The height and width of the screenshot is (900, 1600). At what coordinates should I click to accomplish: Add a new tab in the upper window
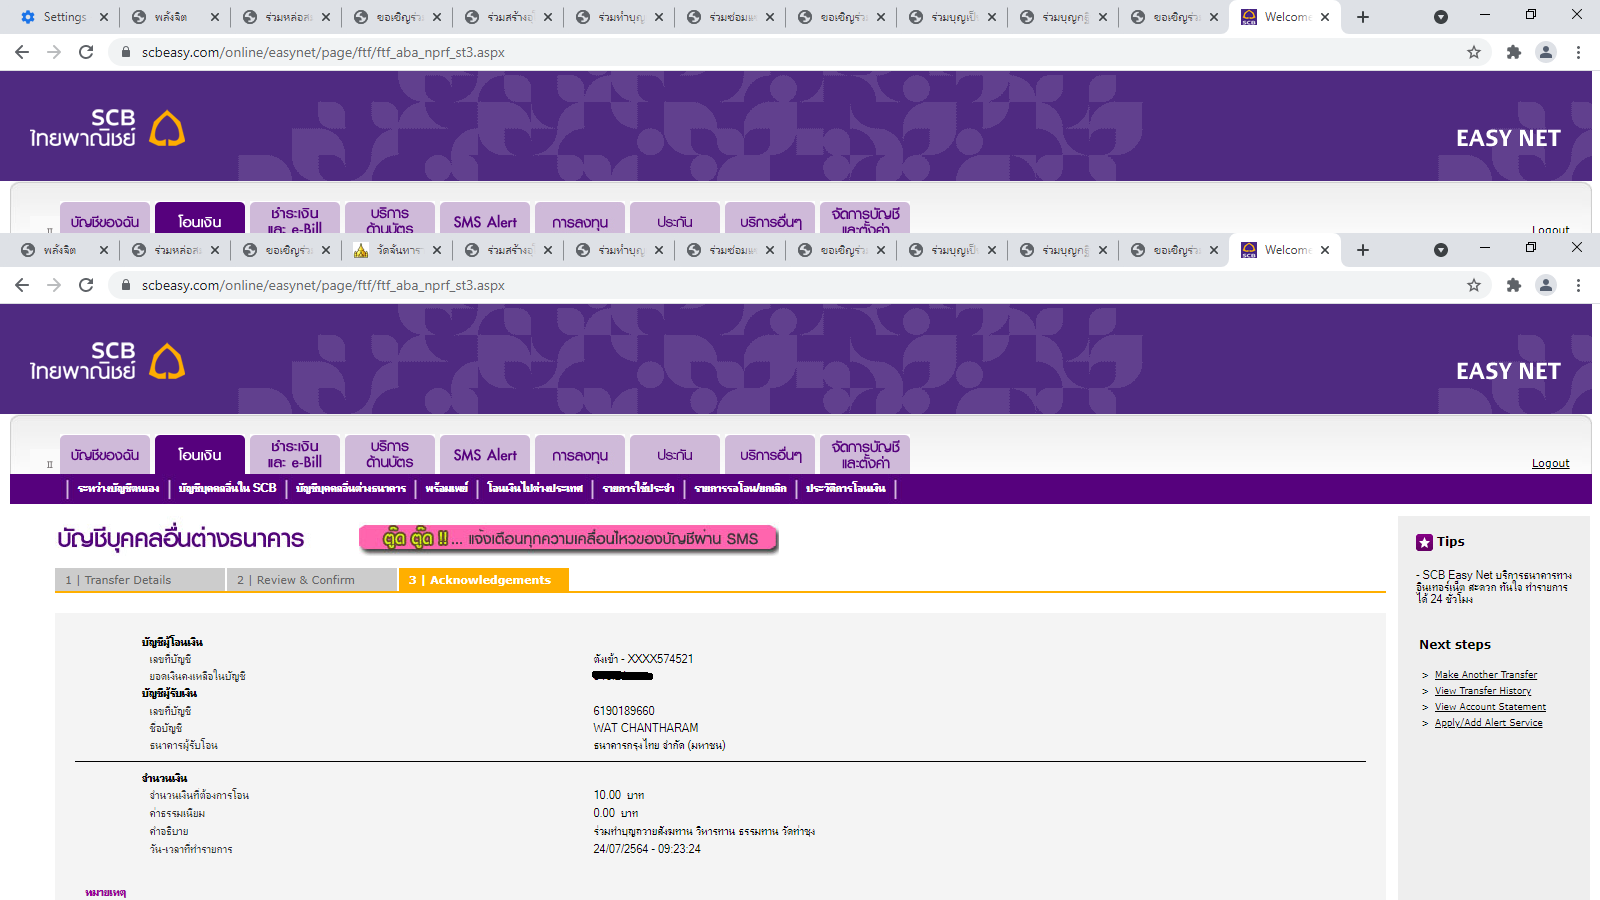click(1363, 17)
